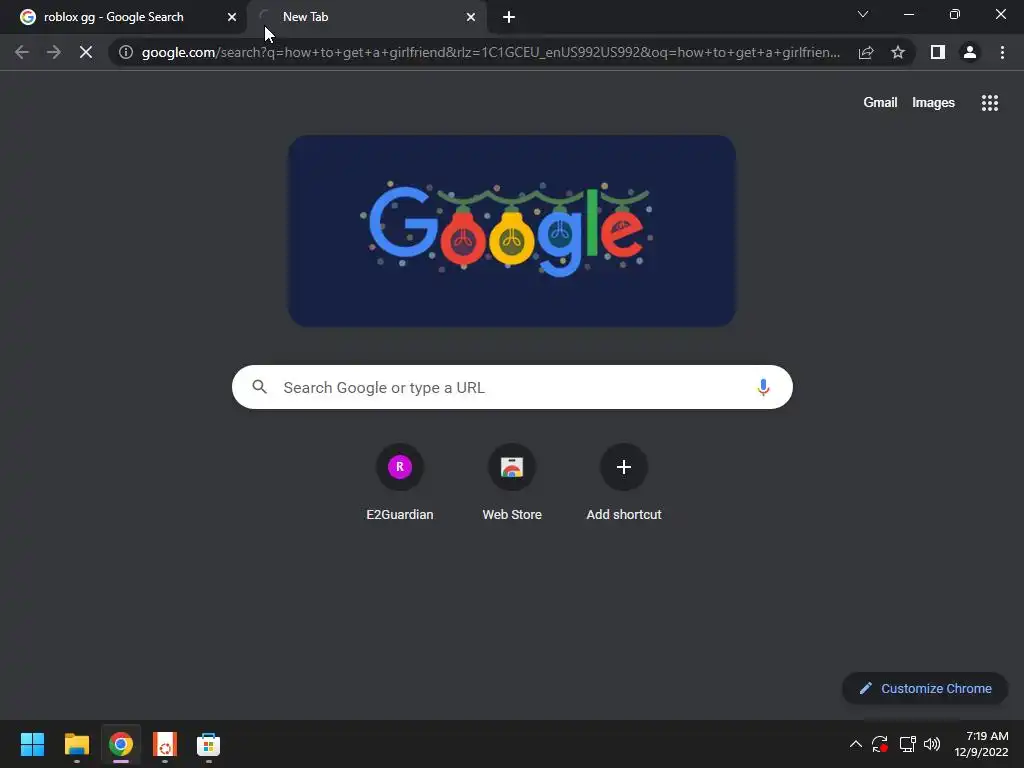Click the Google holiday doodle

pos(512,231)
